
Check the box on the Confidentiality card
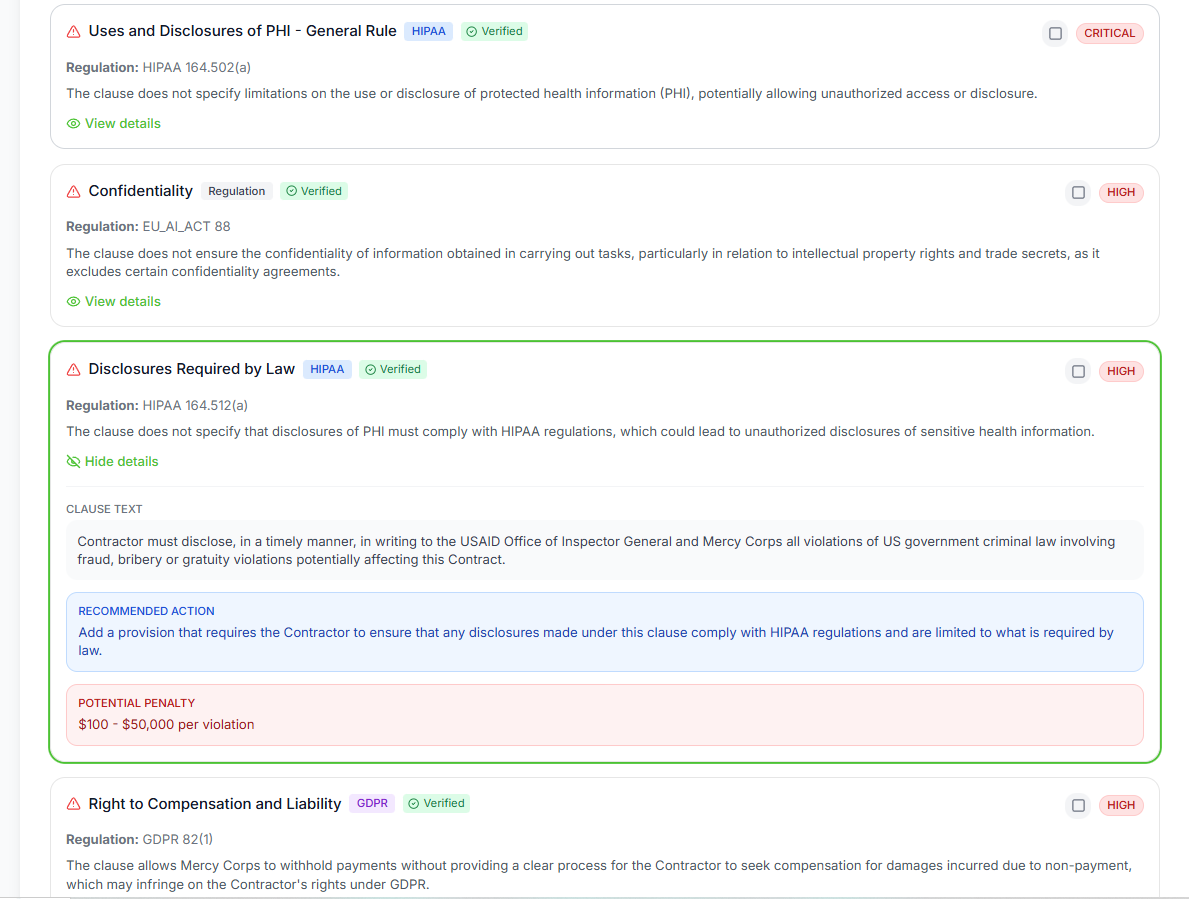coord(1078,192)
